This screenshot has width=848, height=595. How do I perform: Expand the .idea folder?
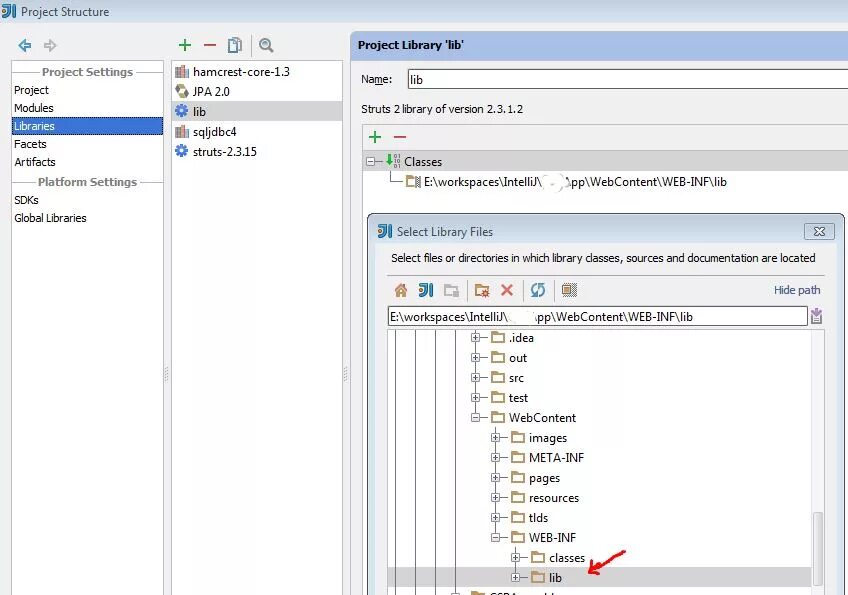click(x=475, y=338)
